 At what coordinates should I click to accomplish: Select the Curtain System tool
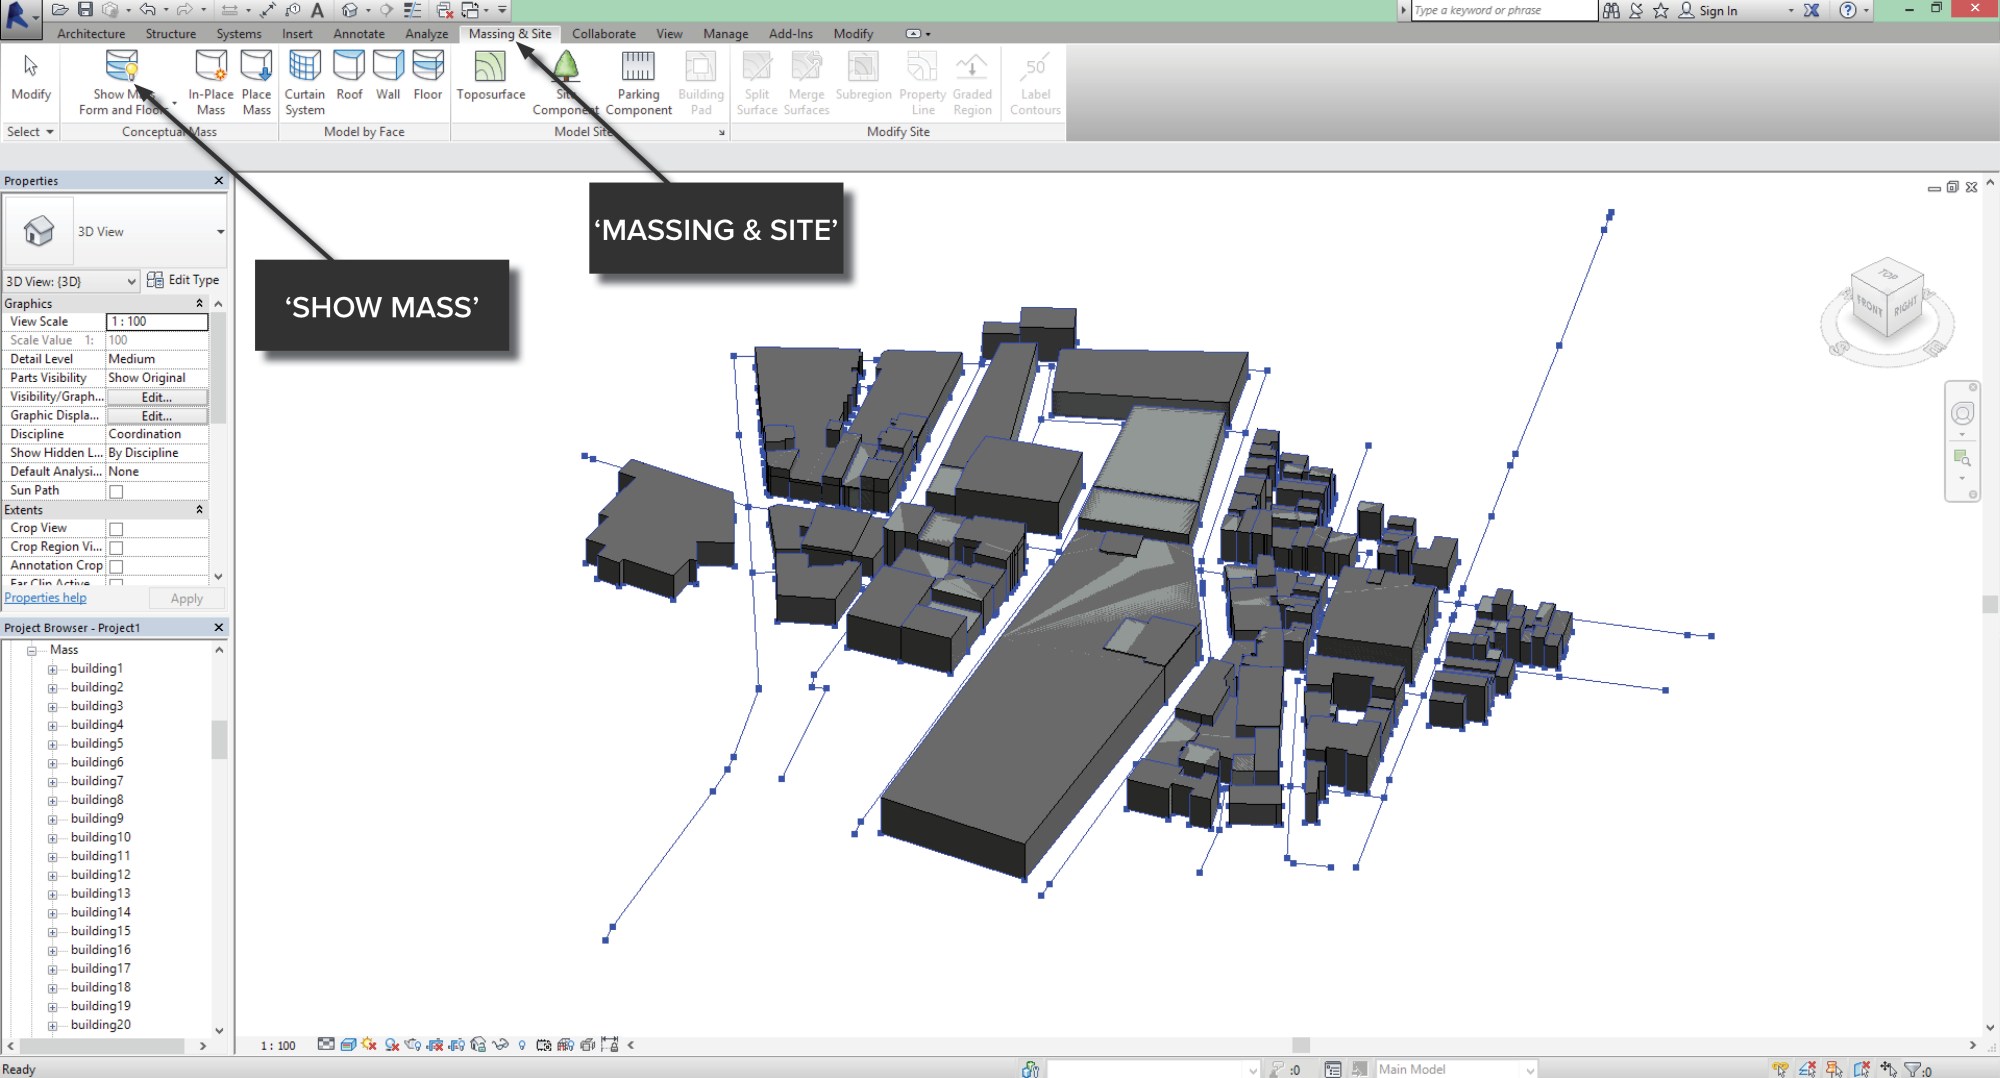point(304,80)
